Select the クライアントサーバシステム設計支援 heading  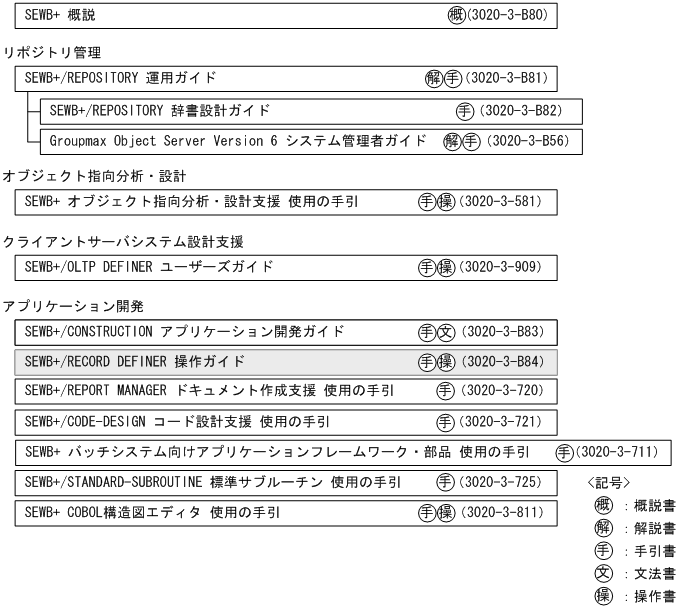(123, 242)
